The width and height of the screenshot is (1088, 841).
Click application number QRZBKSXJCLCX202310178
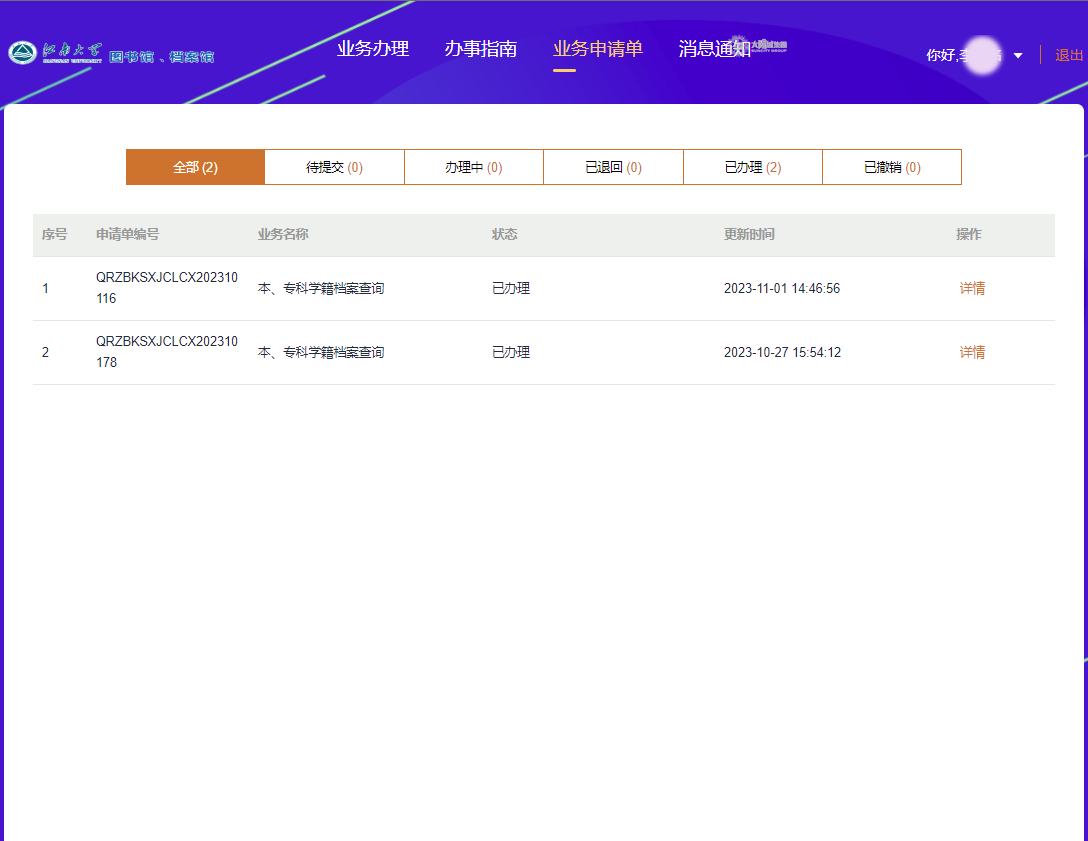[x=166, y=352]
